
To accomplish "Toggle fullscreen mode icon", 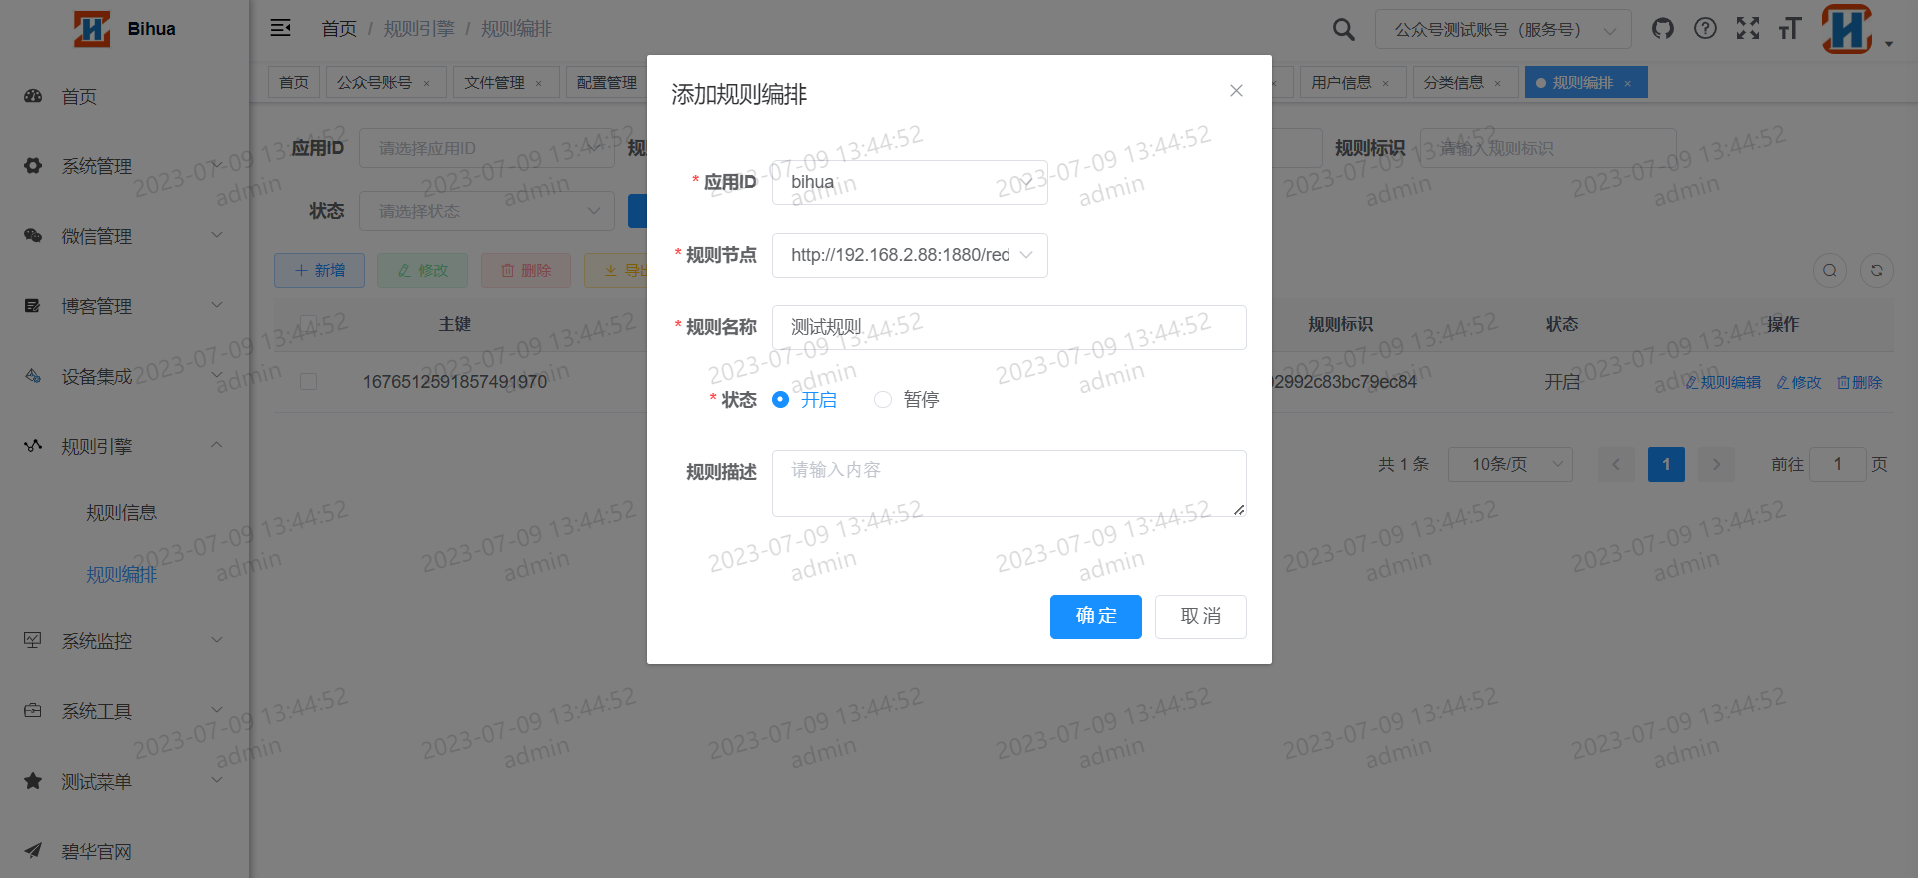I will point(1747,29).
